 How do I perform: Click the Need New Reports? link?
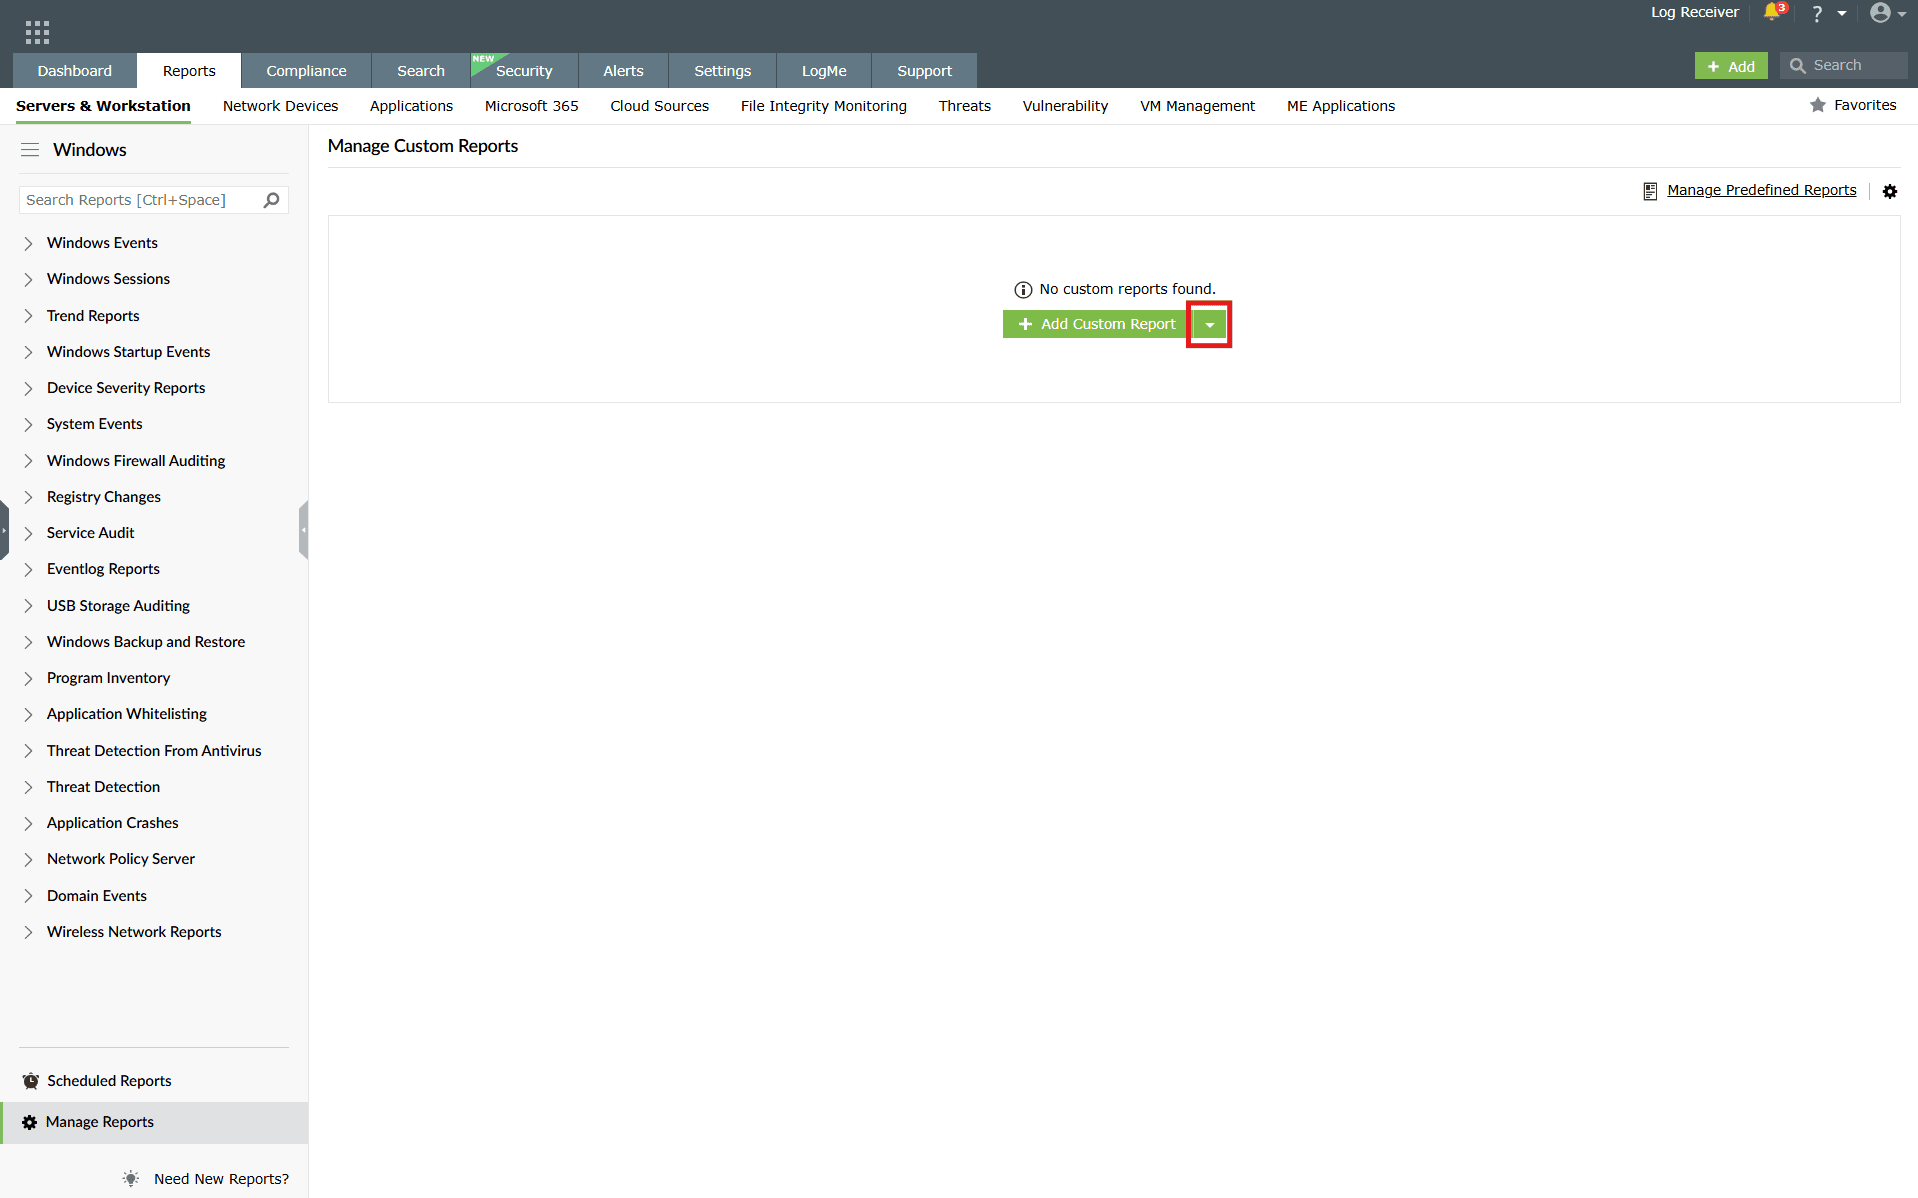pos(220,1178)
